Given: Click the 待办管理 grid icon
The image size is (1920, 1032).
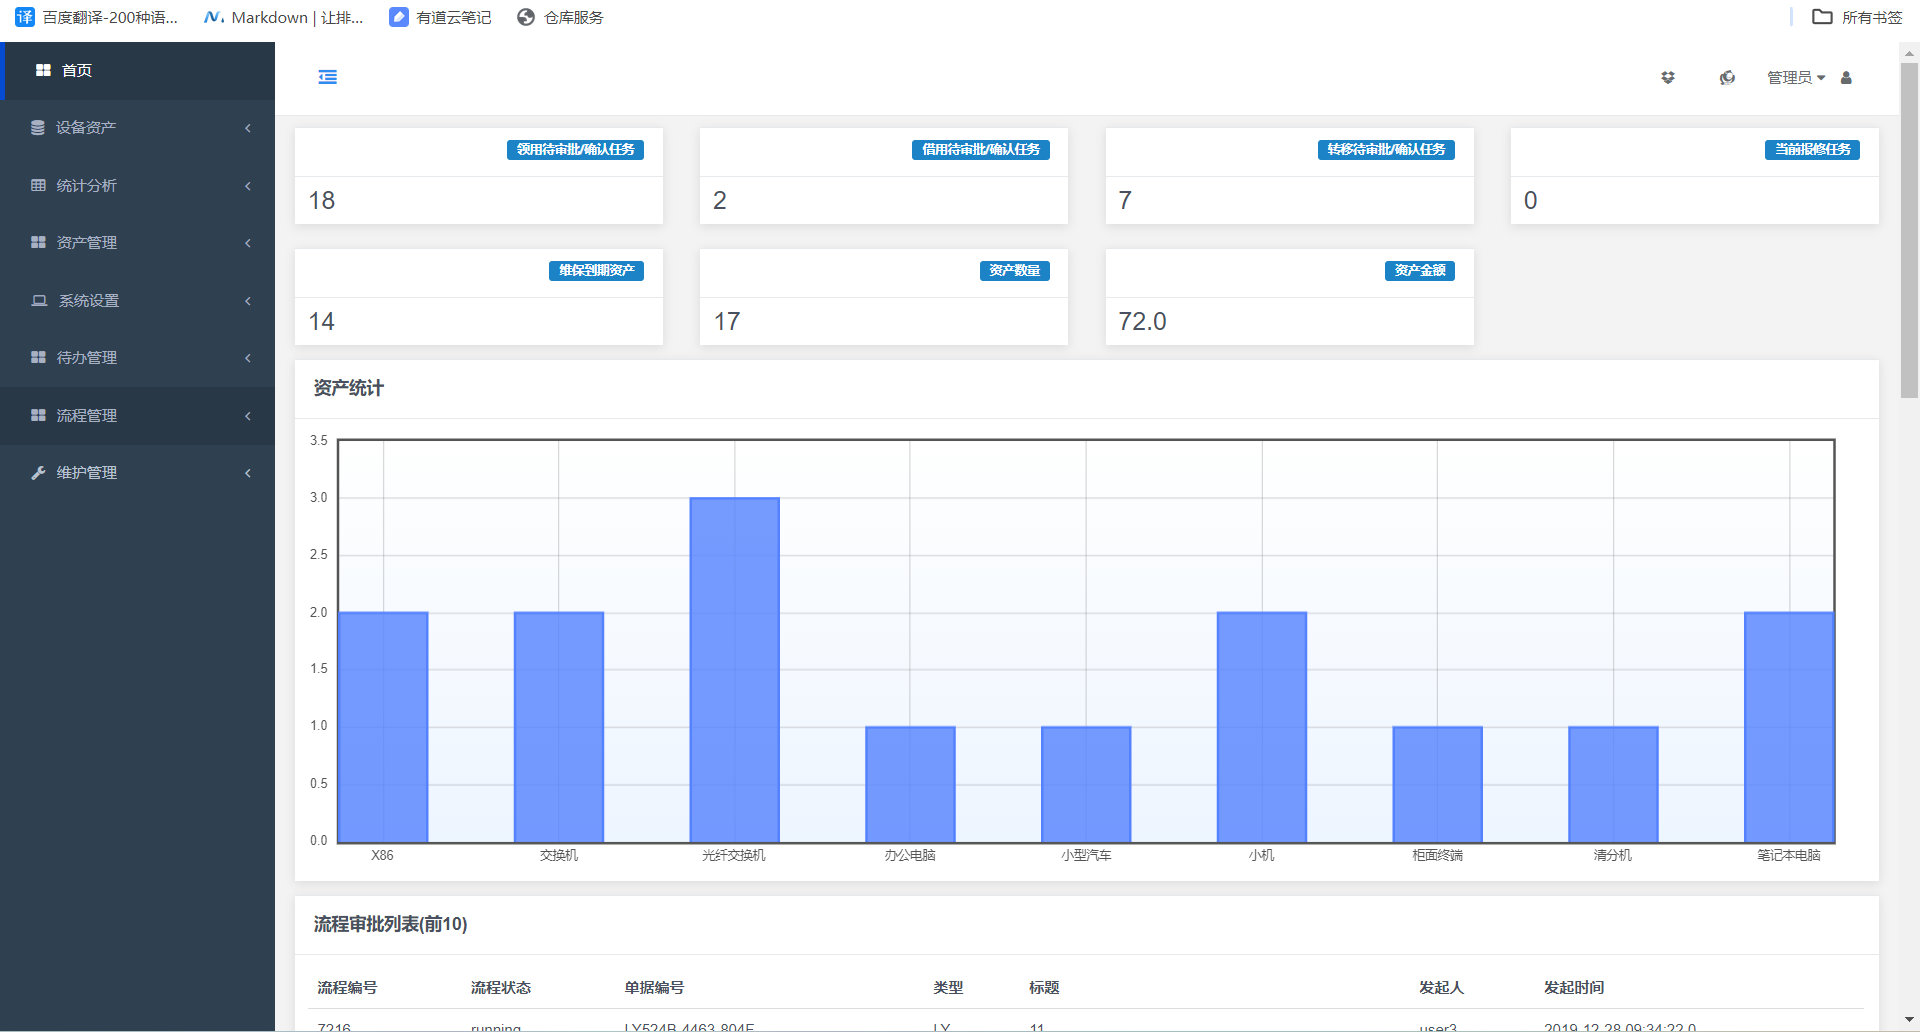Looking at the screenshot, I should (38, 357).
